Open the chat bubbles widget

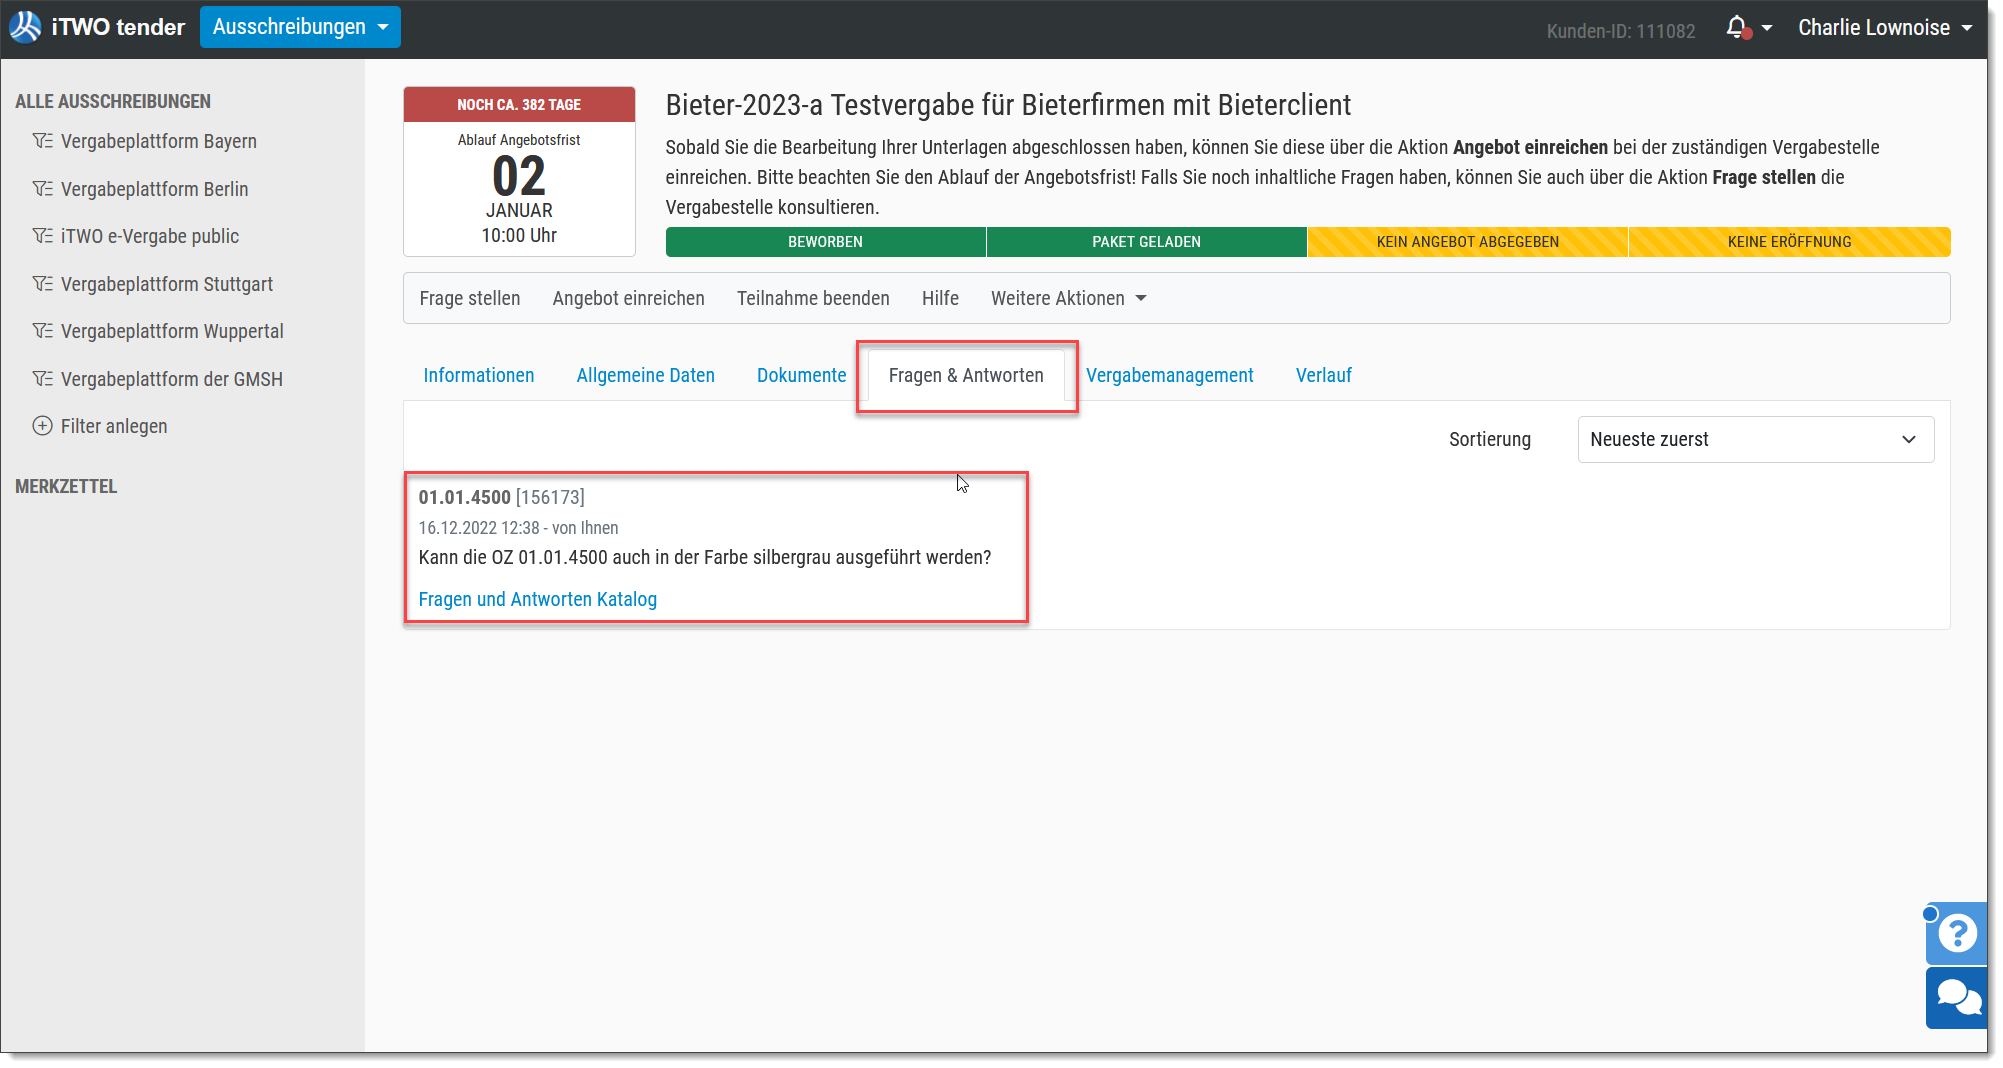tap(1957, 997)
